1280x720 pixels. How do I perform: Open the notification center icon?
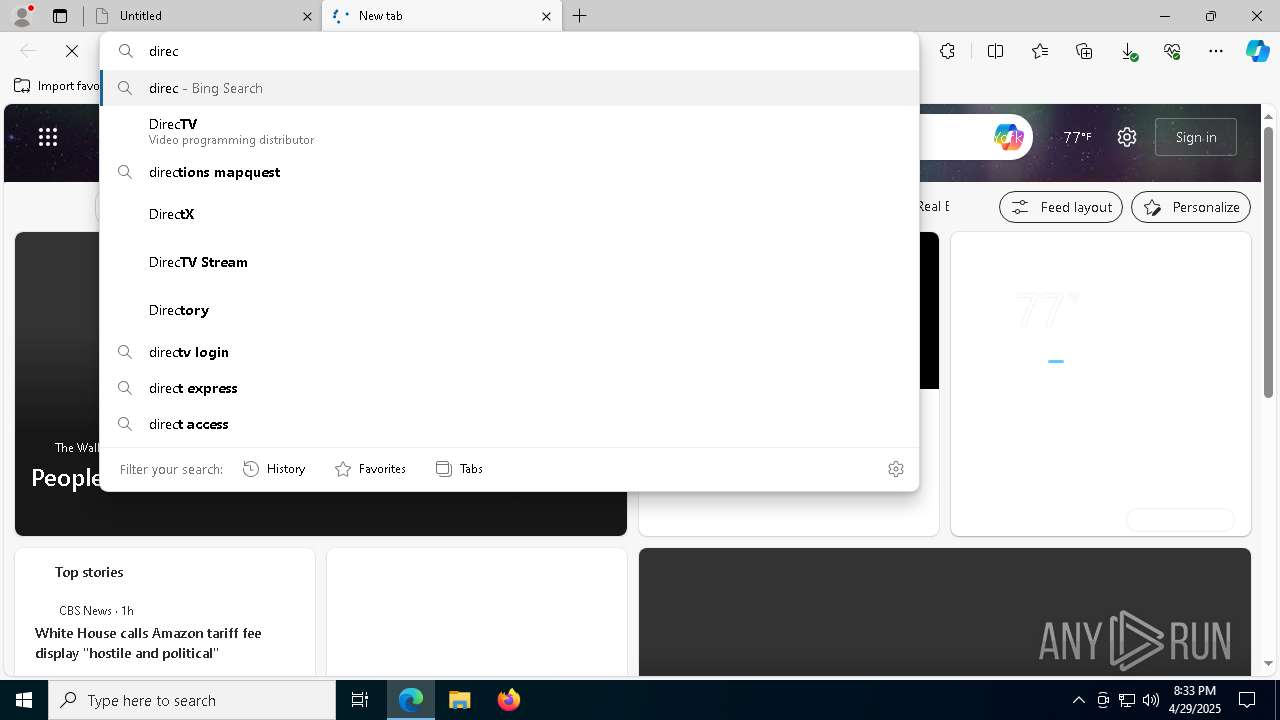(x=1247, y=700)
